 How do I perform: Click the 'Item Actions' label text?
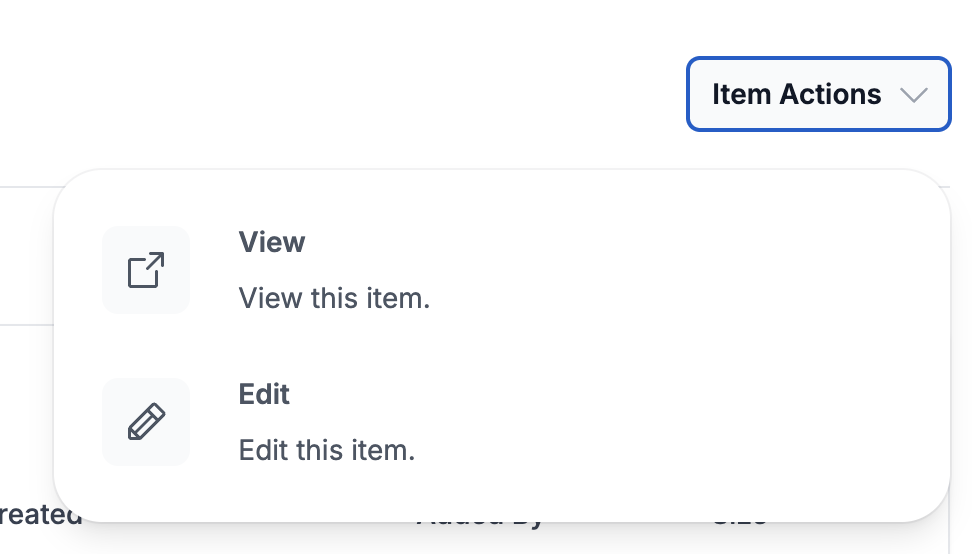coord(797,94)
